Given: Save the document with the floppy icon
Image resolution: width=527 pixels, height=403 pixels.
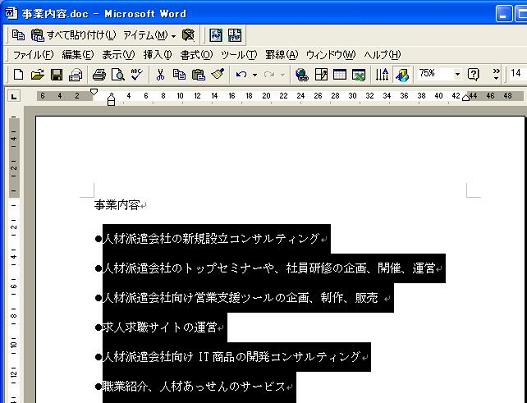Looking at the screenshot, I should [56, 74].
